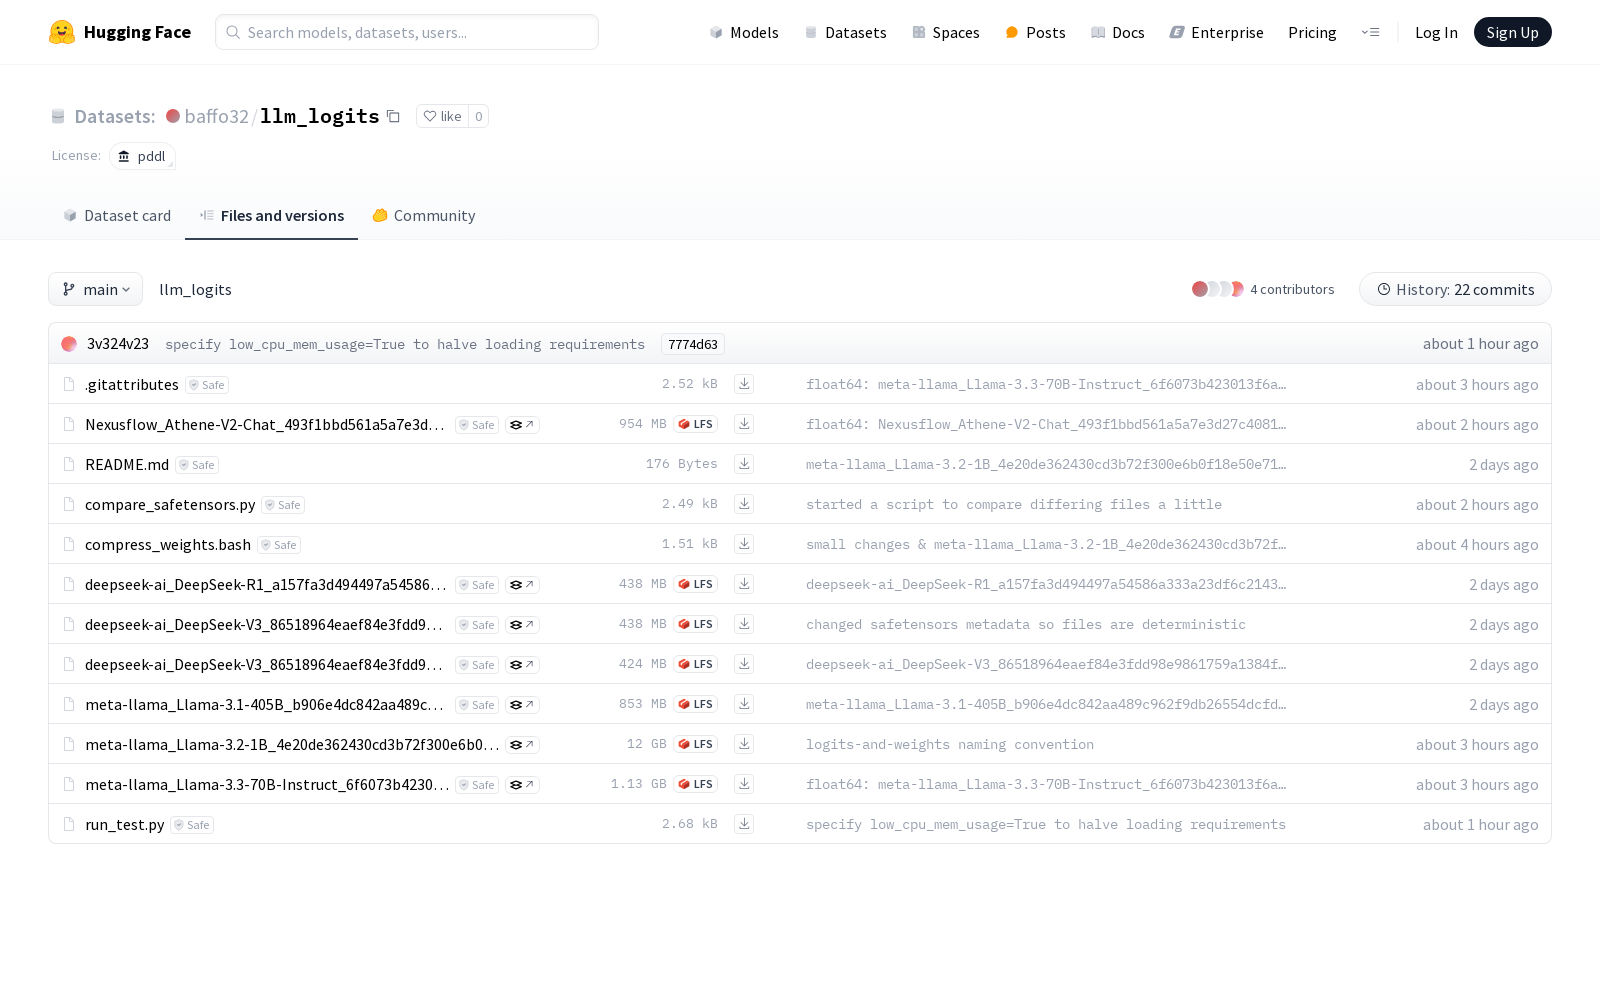Expand the pddl license tag
This screenshot has height=1000, width=1600.
point(143,157)
